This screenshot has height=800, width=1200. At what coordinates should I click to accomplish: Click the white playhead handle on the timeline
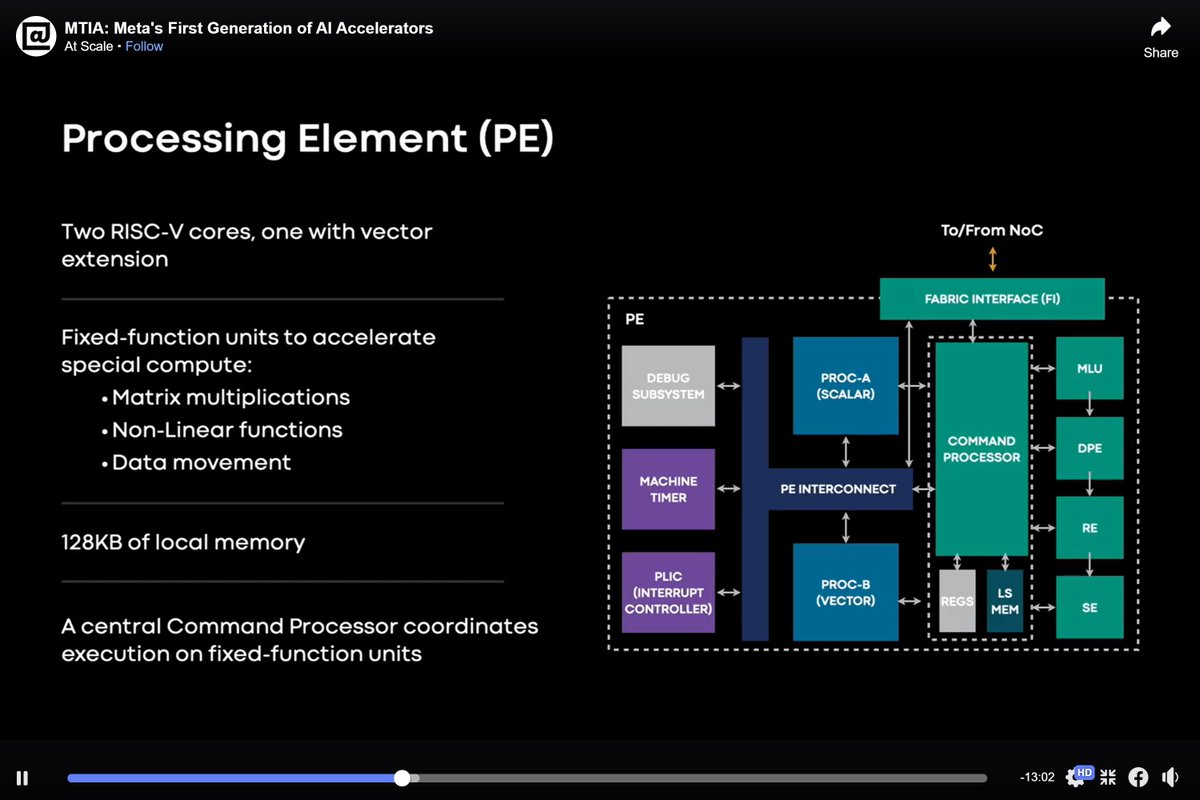(x=402, y=777)
